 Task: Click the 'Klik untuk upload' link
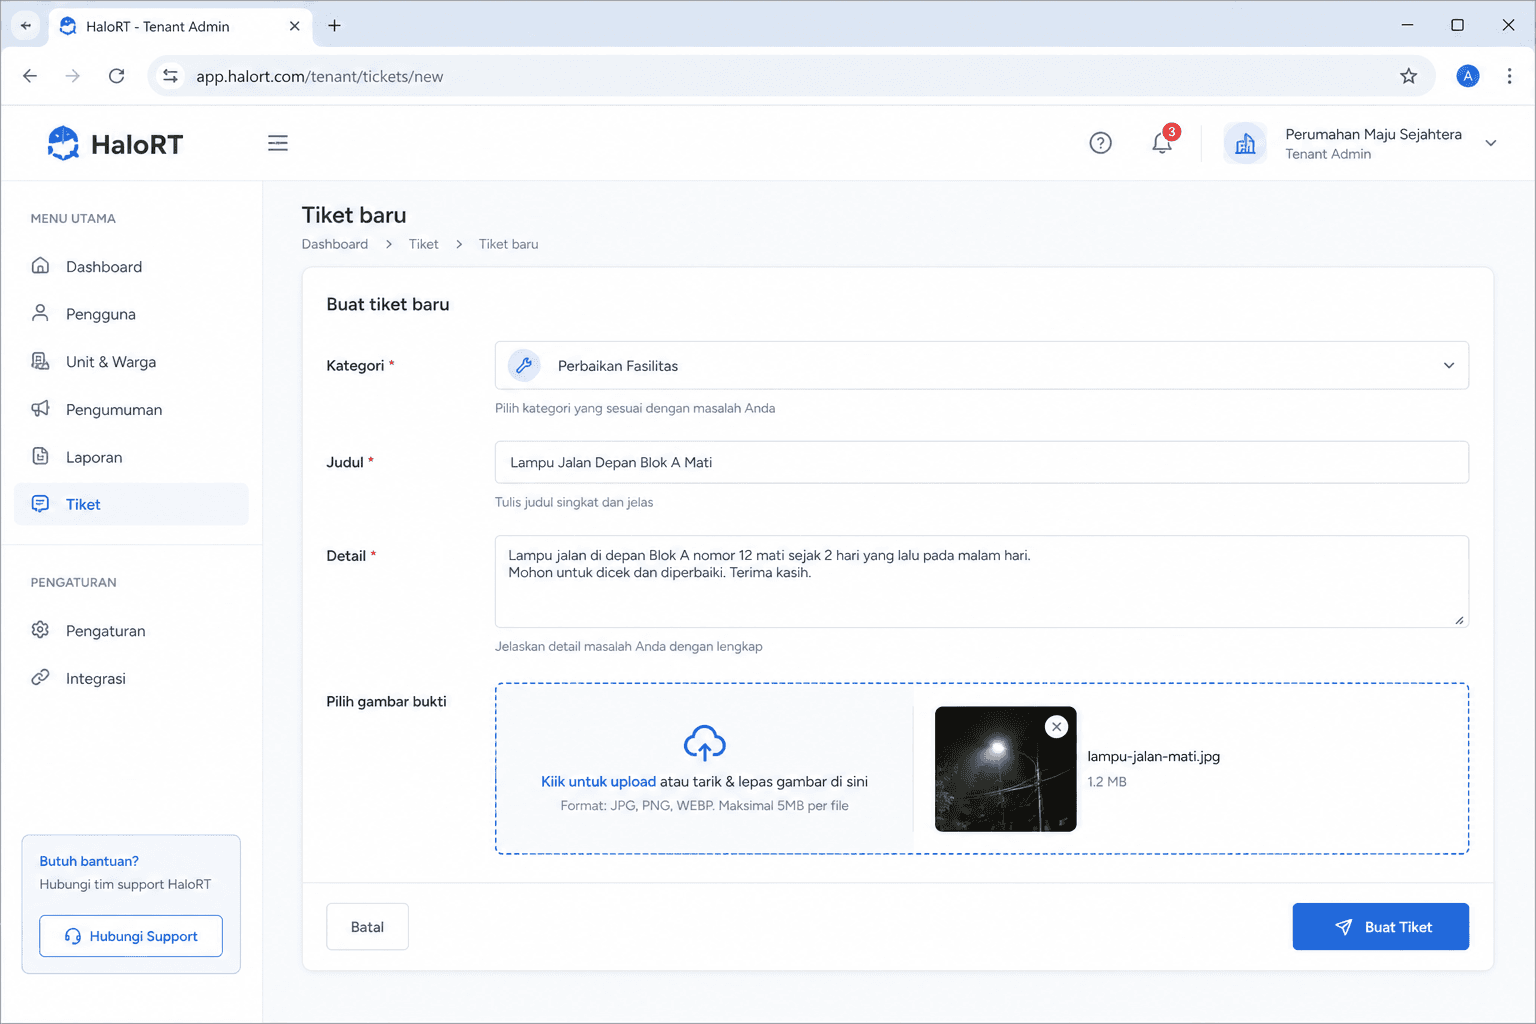tap(598, 782)
